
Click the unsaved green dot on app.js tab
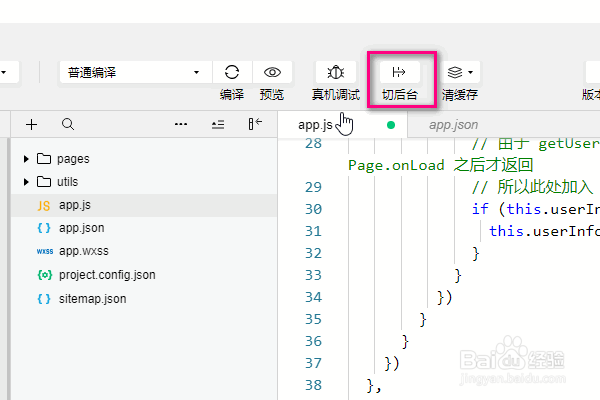click(x=391, y=125)
